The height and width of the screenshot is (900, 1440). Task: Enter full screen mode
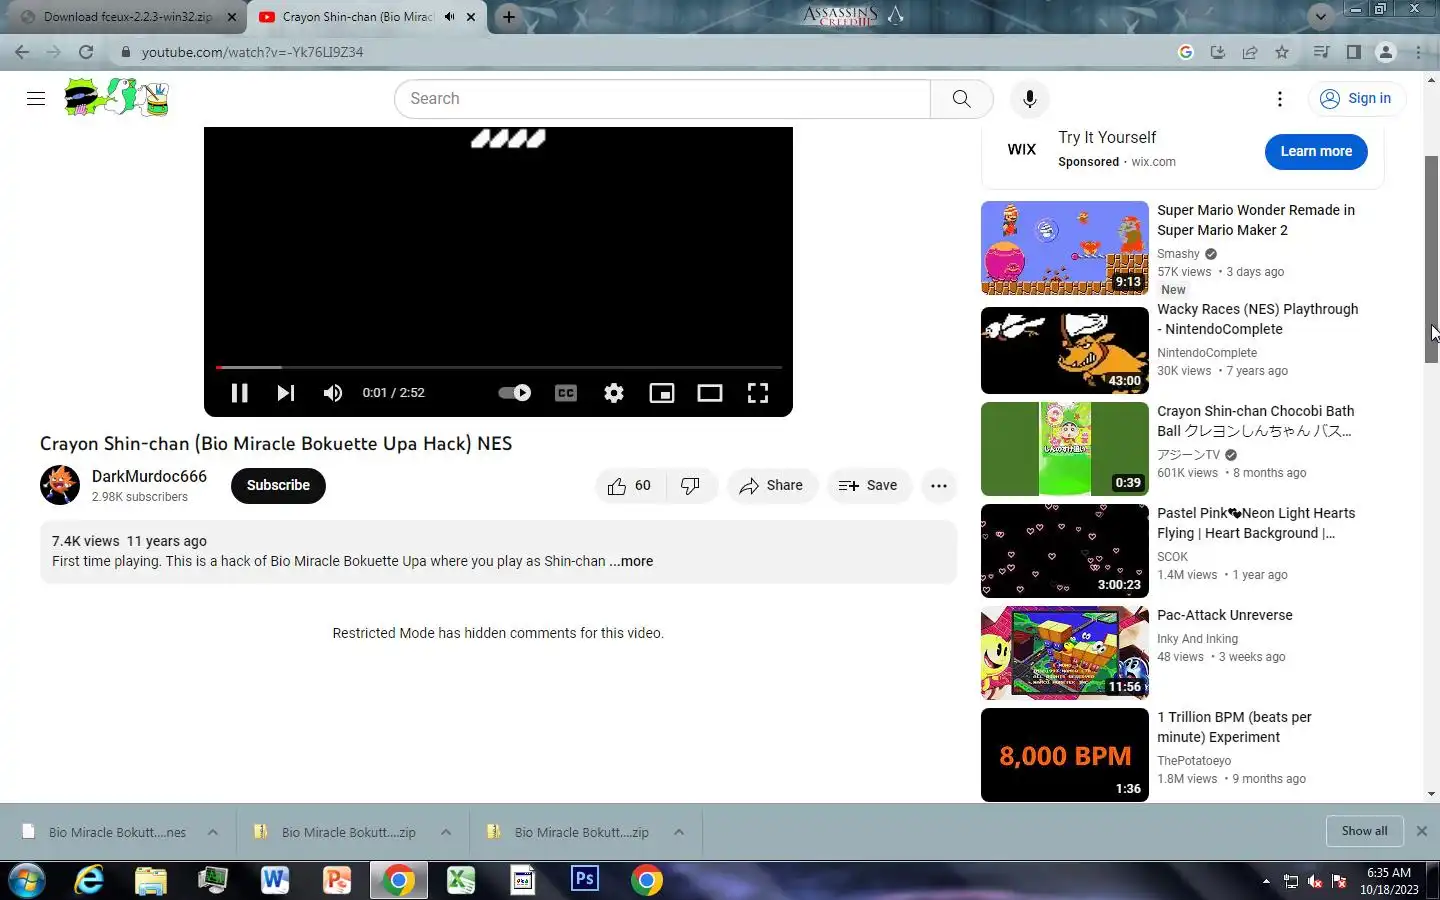[x=758, y=393]
